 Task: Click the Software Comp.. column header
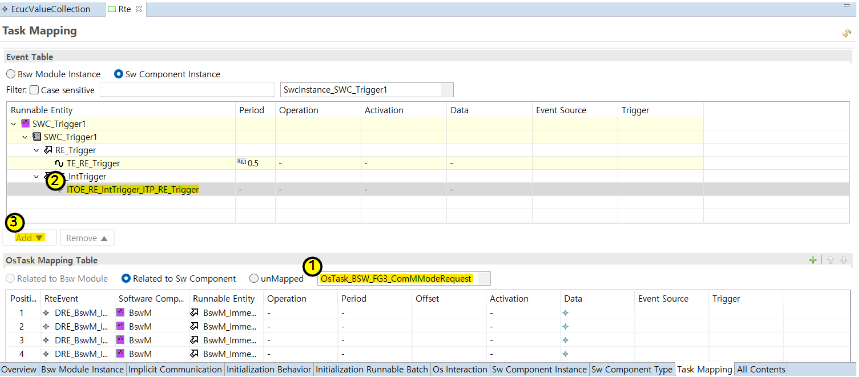[151, 299]
